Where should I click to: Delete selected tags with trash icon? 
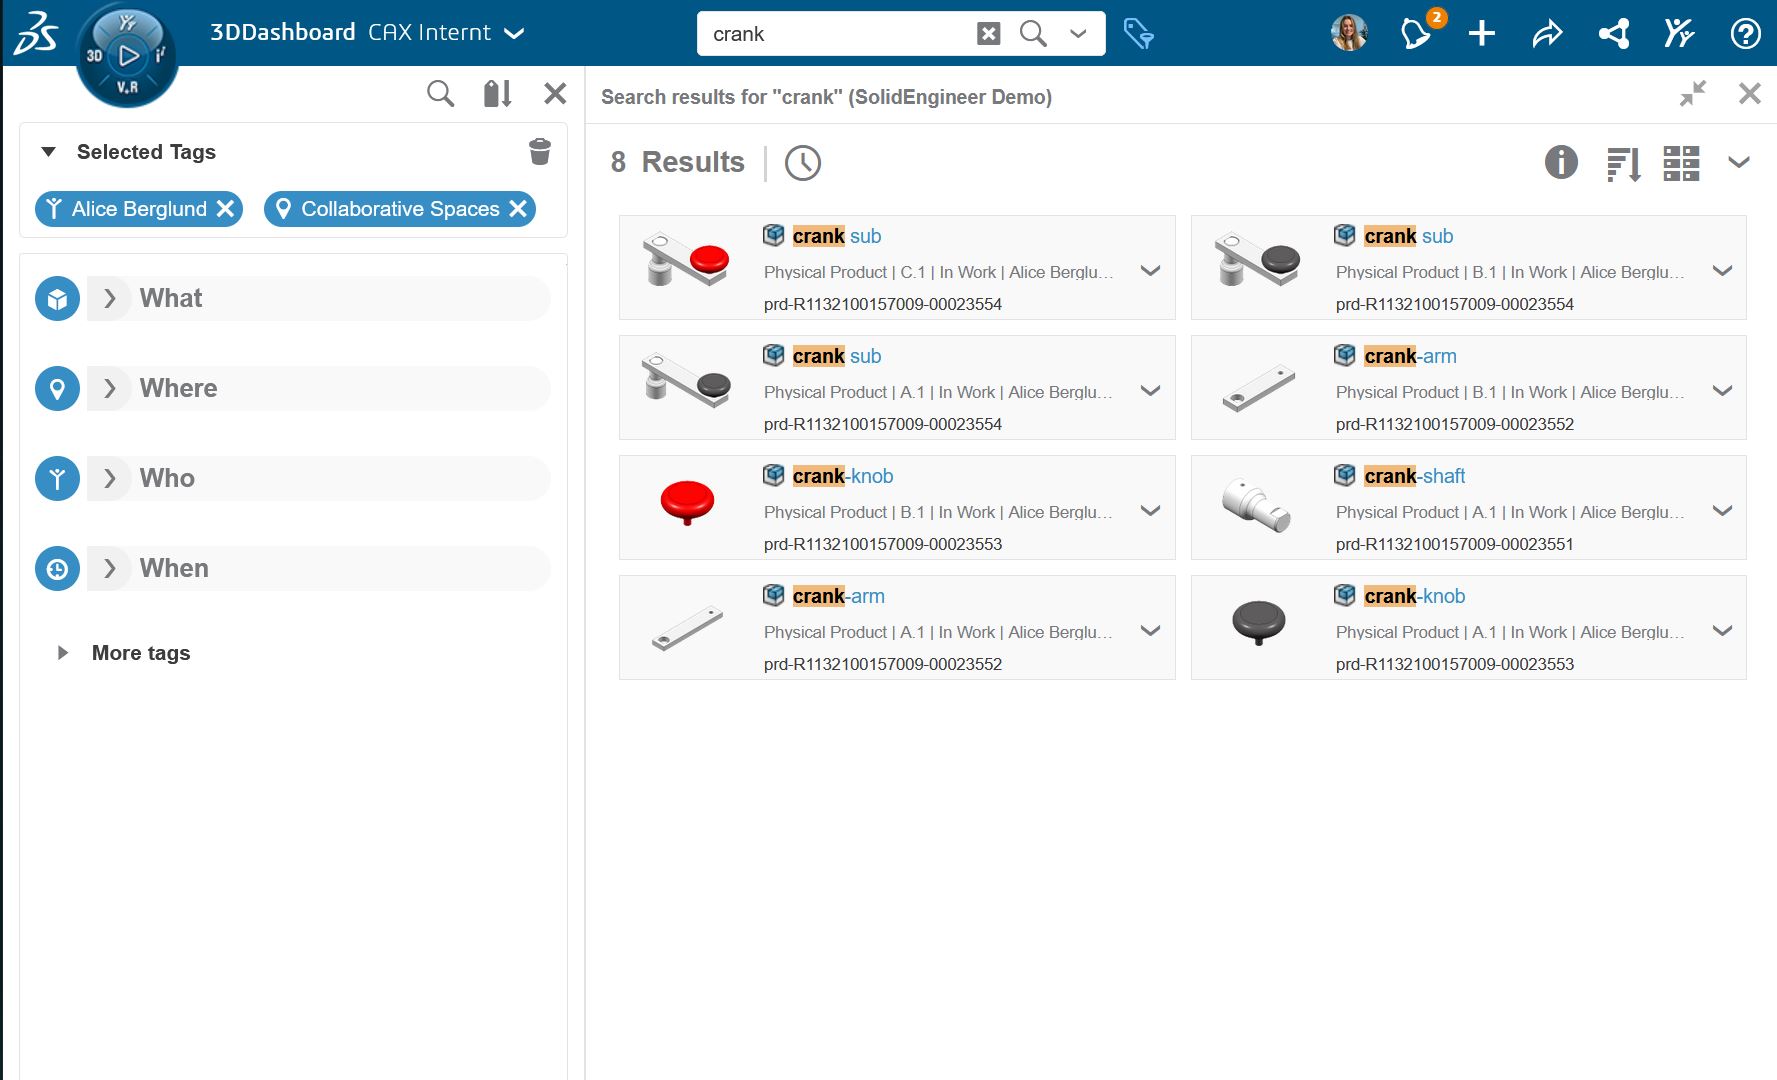pyautogui.click(x=539, y=152)
